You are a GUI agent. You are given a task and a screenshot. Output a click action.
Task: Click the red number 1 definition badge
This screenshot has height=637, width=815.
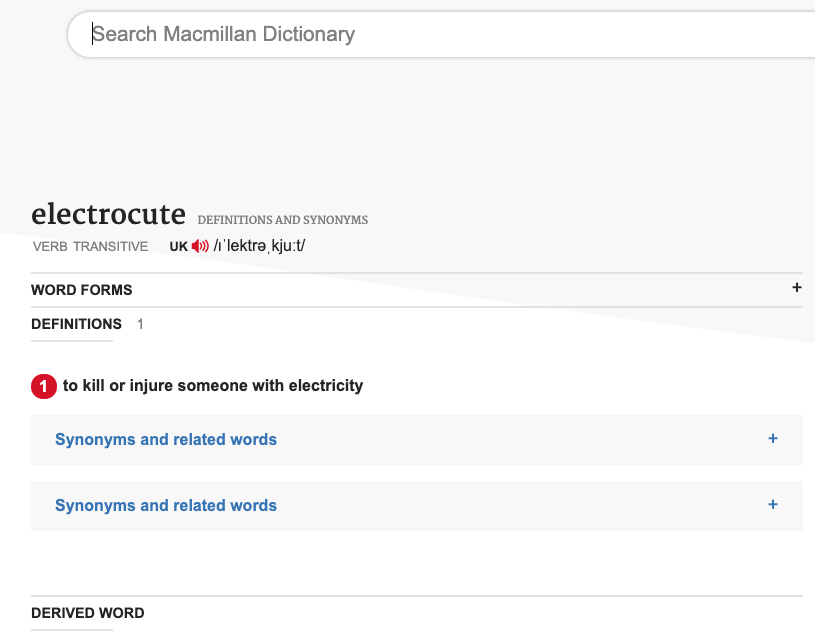coord(44,386)
